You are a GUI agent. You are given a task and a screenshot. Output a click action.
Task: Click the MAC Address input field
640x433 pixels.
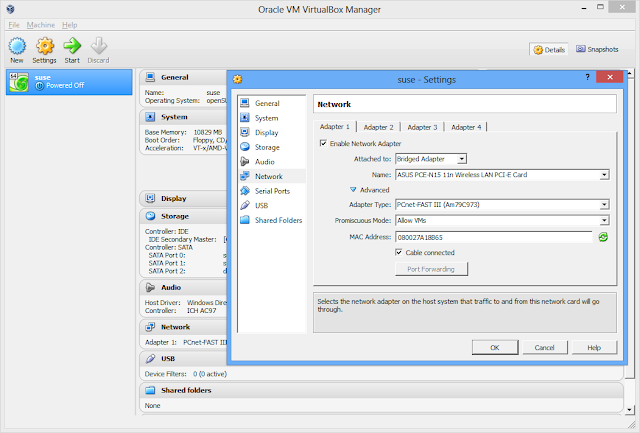(493, 237)
